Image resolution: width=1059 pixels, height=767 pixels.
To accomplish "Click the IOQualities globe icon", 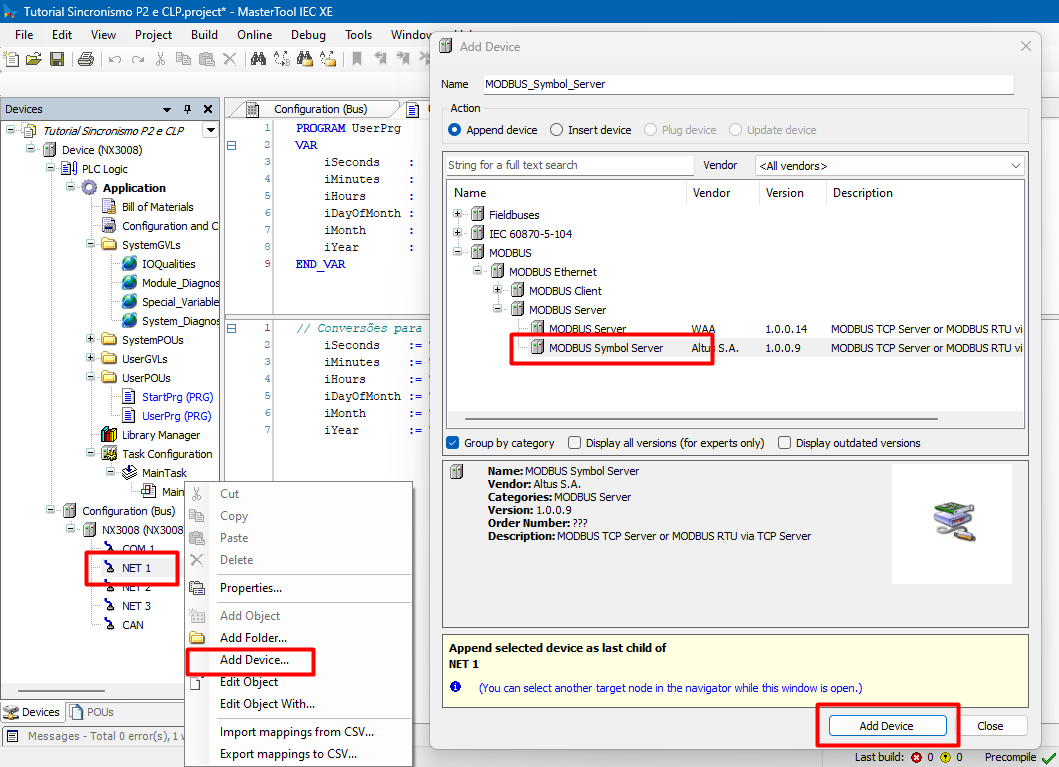I will (129, 263).
